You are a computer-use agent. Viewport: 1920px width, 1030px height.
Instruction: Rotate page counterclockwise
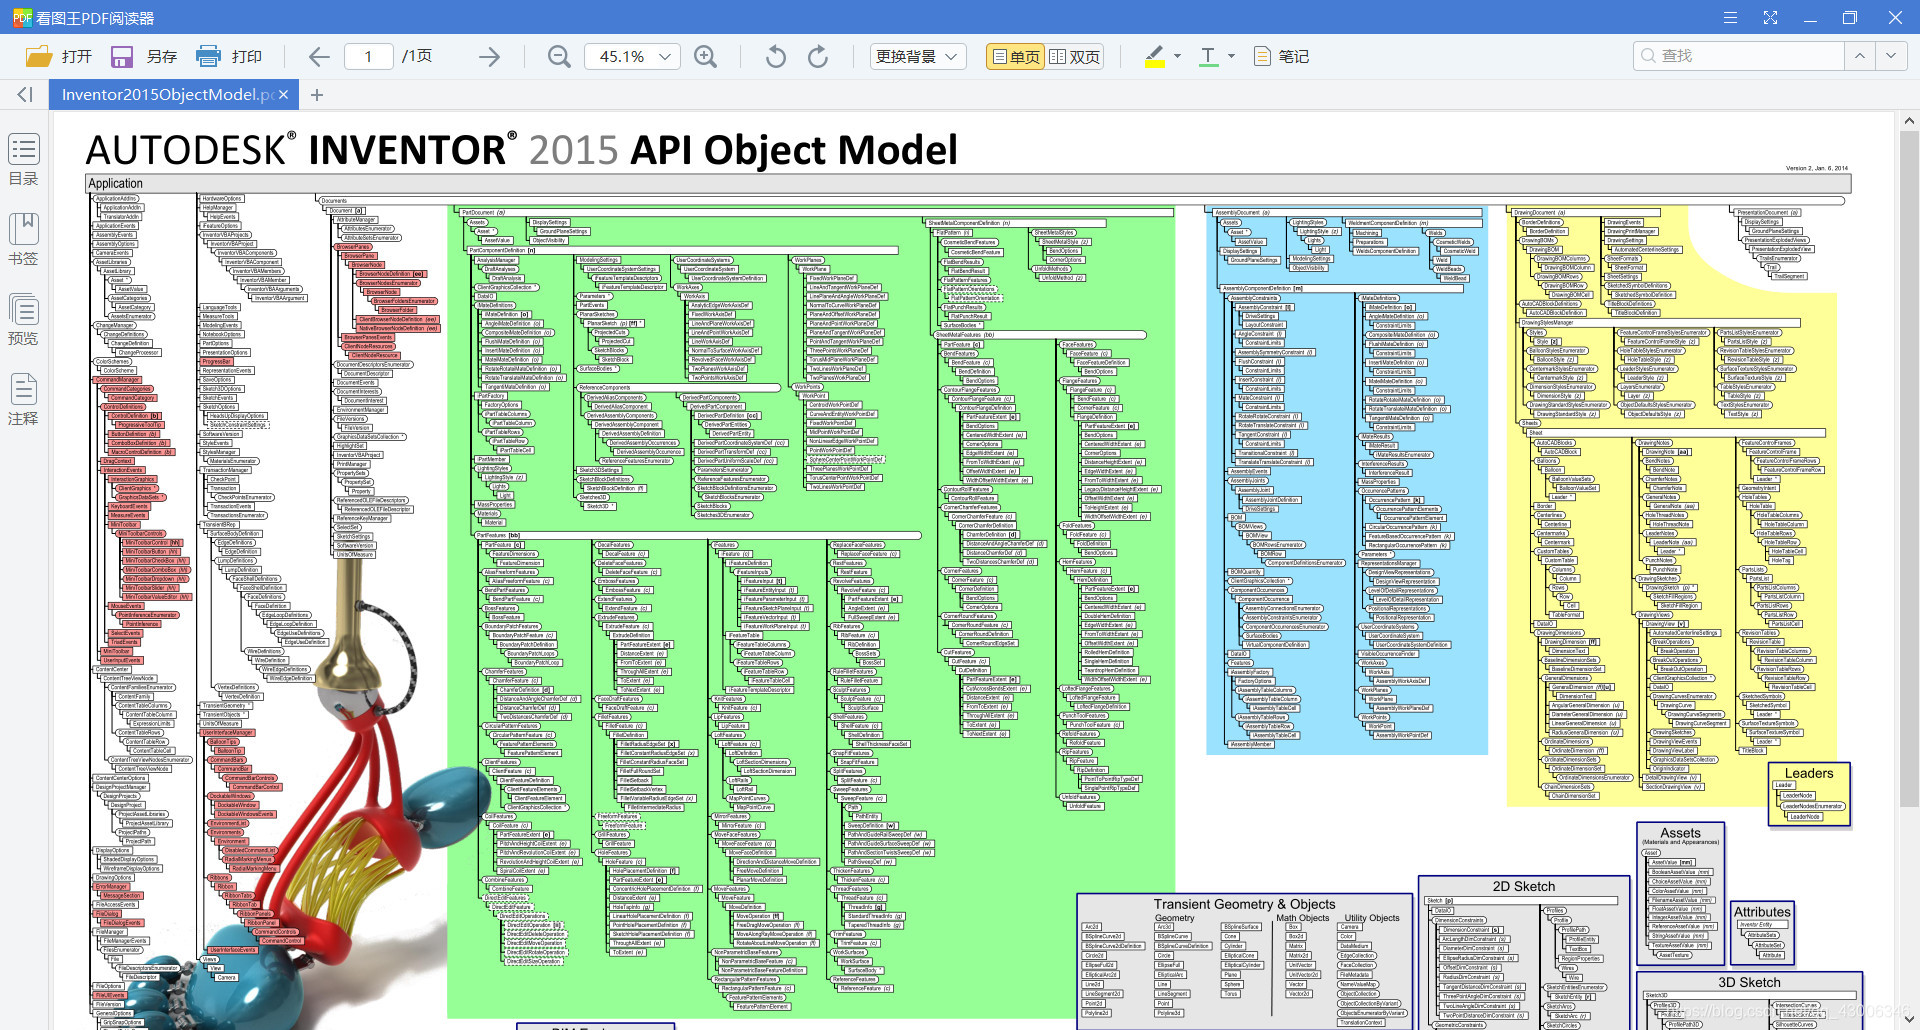point(776,57)
